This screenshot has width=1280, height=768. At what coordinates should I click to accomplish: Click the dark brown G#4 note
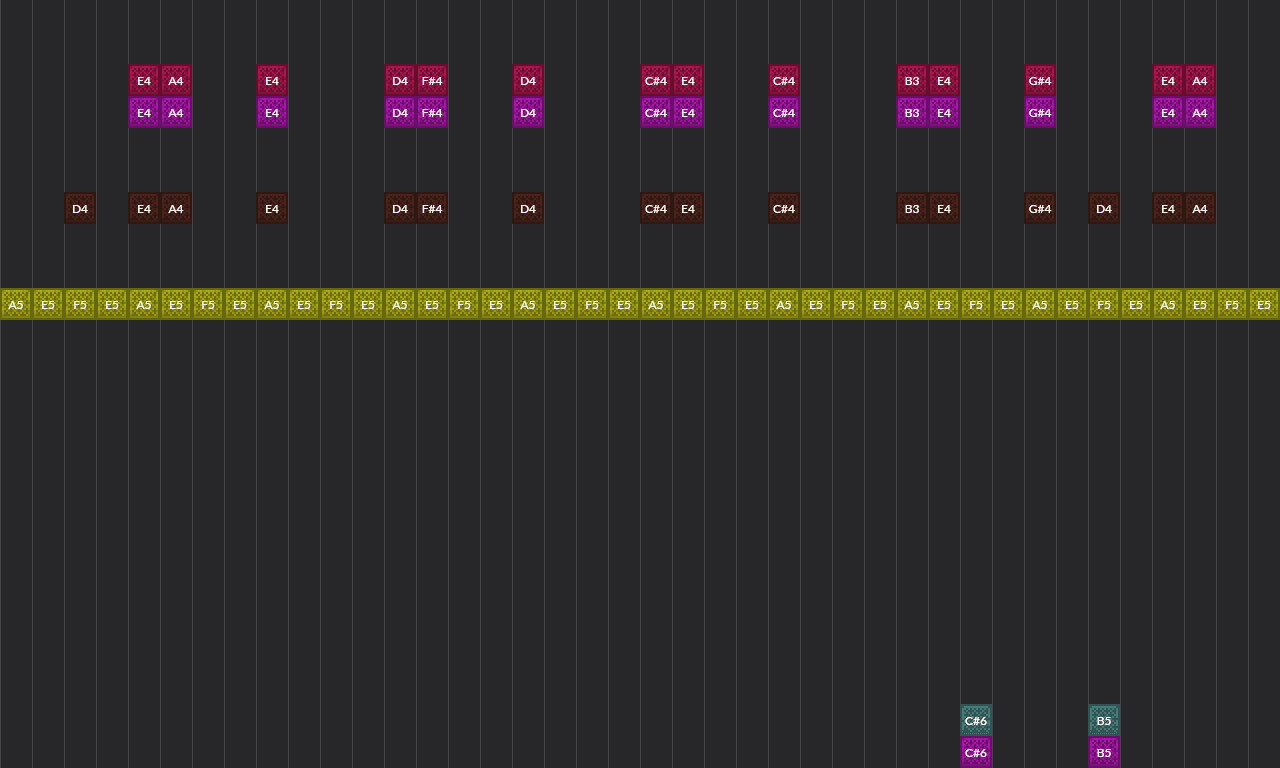(1040, 208)
